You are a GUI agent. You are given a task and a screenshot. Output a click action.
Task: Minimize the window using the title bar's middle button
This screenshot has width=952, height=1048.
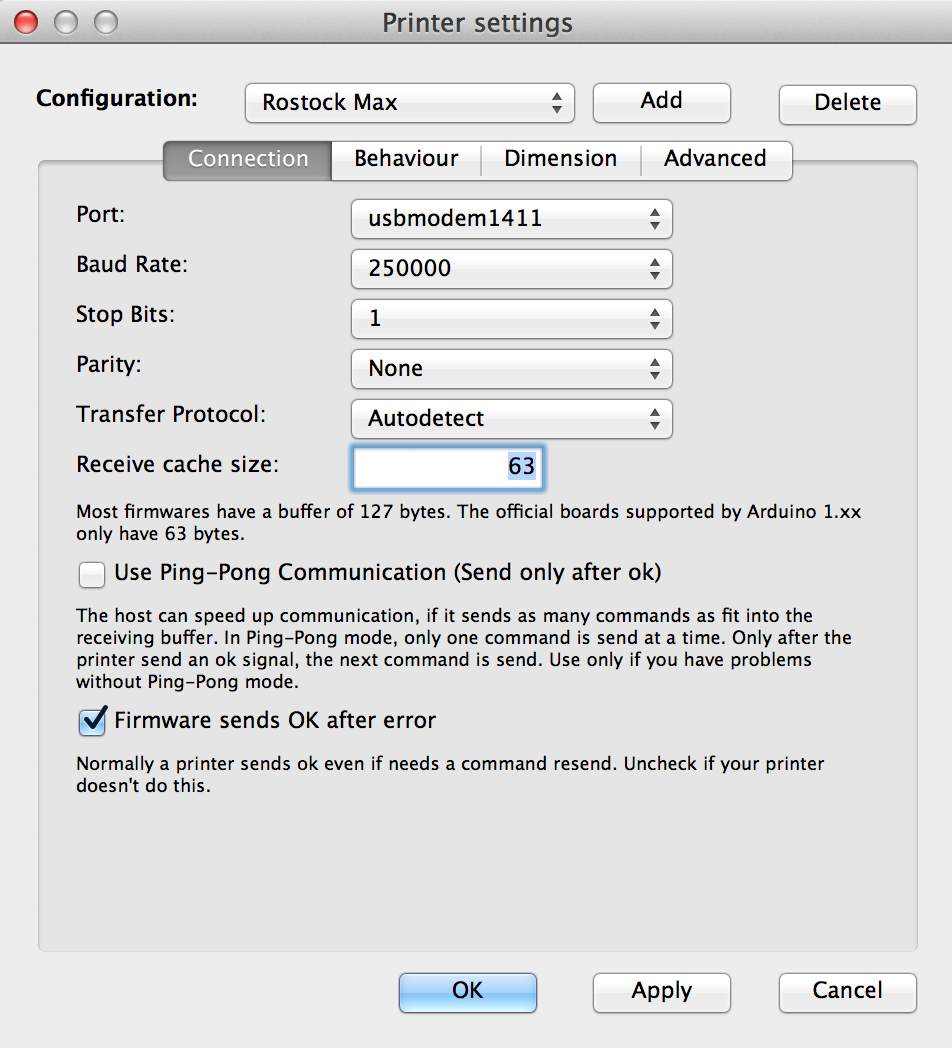66,22
